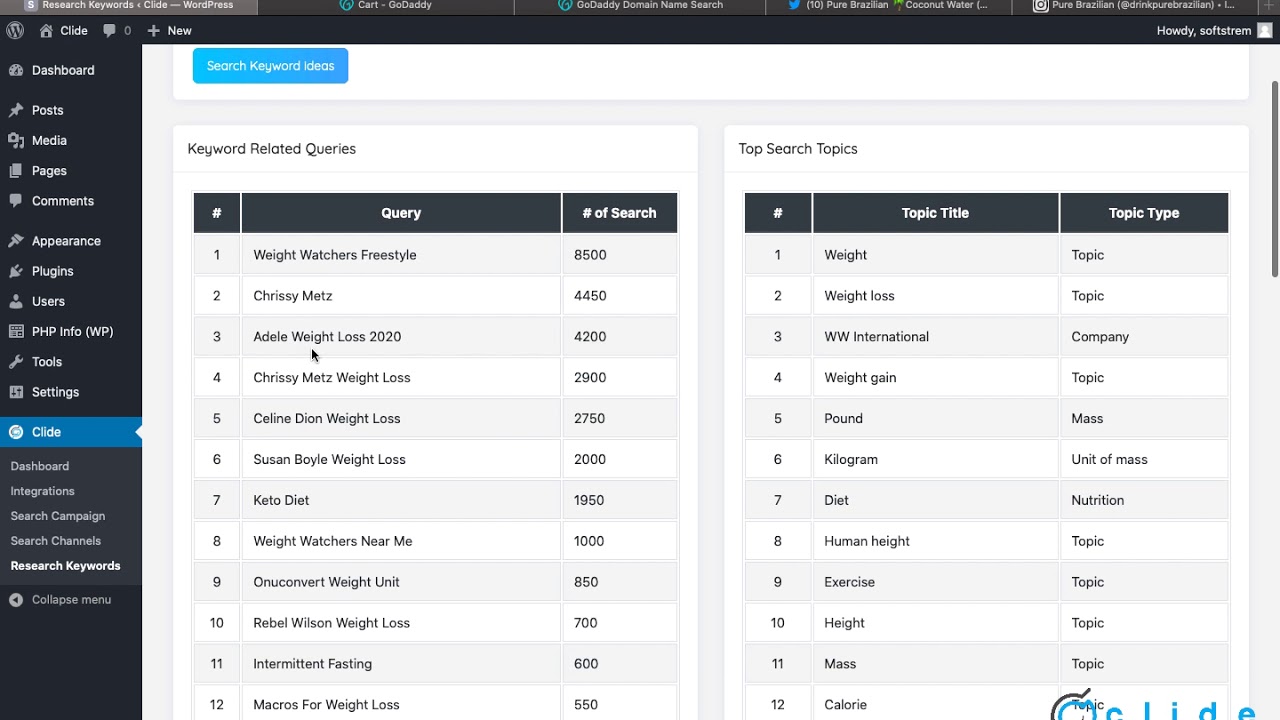The image size is (1280, 720).
Task: Switch to GoDaddy Domain Name Search tab
Action: (x=640, y=6)
